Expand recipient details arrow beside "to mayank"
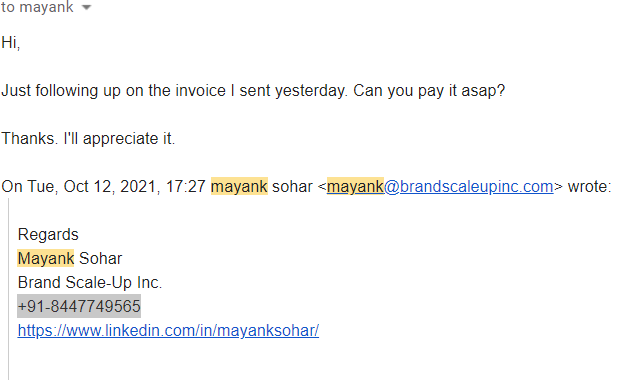 (87, 7)
